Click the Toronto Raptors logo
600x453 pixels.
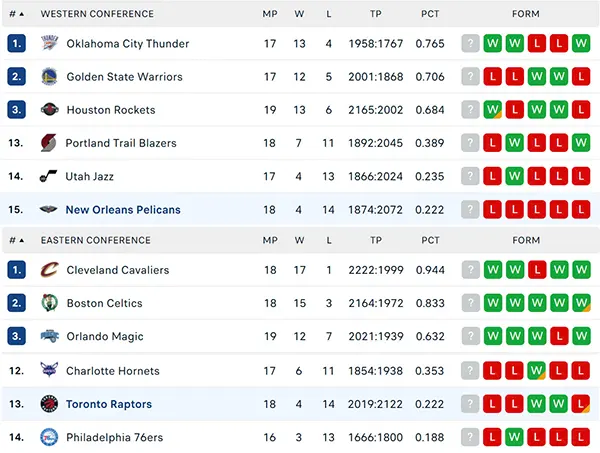tap(49, 404)
